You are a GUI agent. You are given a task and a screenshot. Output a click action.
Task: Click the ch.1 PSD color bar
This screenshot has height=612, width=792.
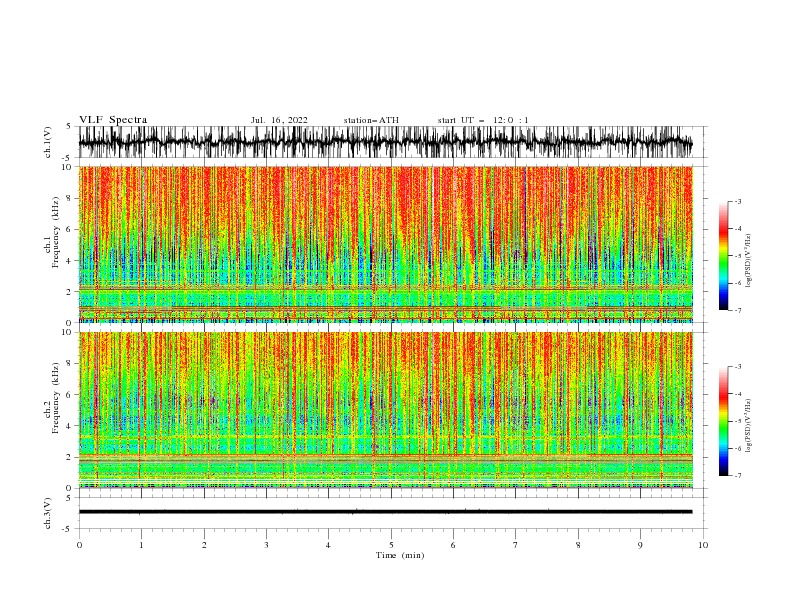723,255
